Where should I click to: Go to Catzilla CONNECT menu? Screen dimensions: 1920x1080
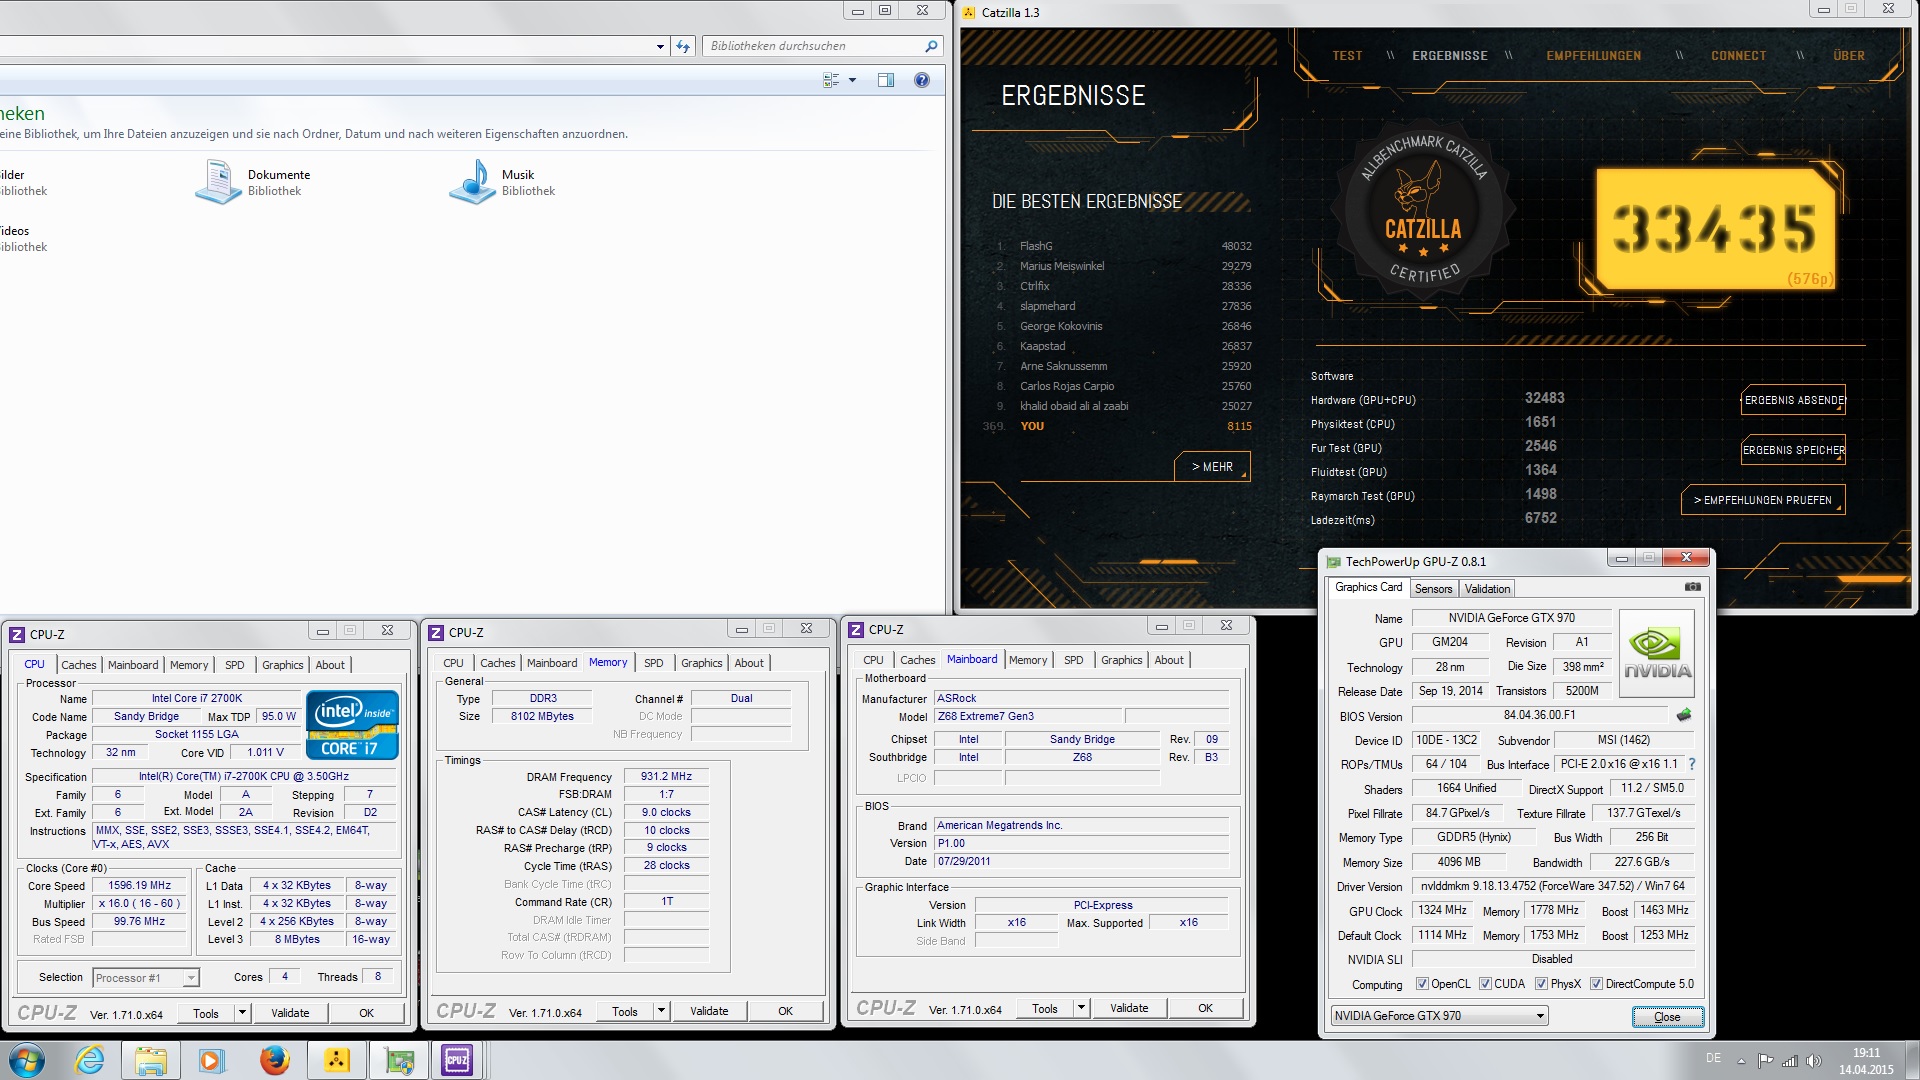[1738, 56]
